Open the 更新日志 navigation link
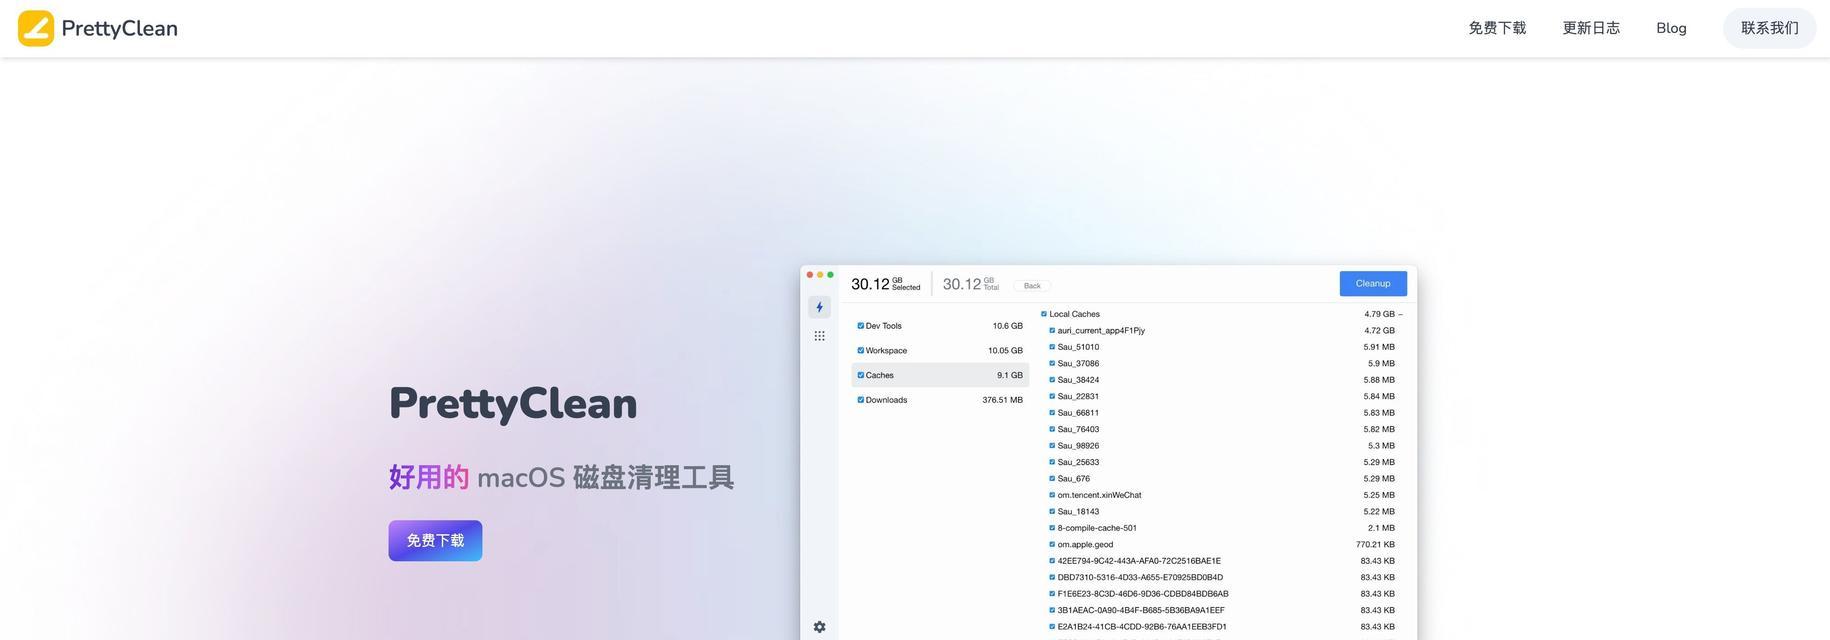The width and height of the screenshot is (1830, 640). (x=1591, y=28)
